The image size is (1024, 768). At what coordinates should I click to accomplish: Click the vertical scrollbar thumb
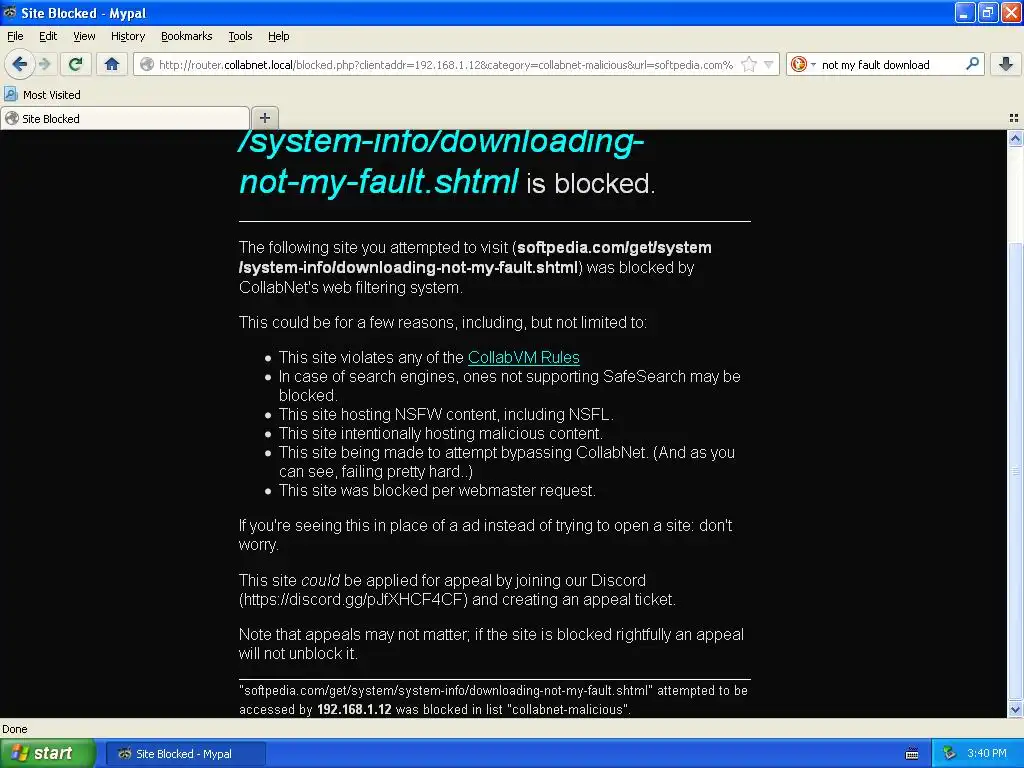click(1015, 471)
